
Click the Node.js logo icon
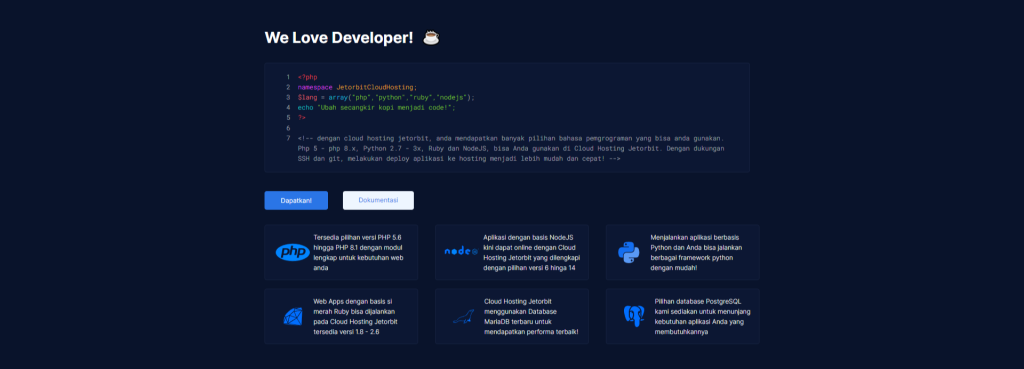pyautogui.click(x=461, y=251)
